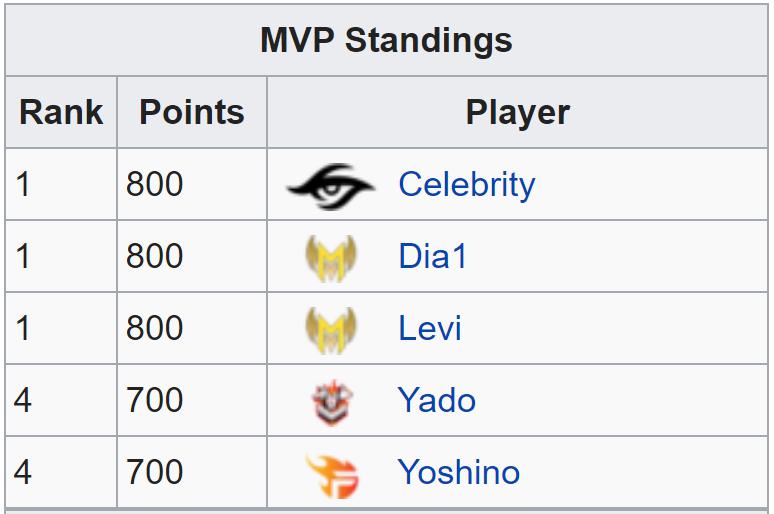Click the Player column header
Screen dimensions: 774x514
[517, 112]
